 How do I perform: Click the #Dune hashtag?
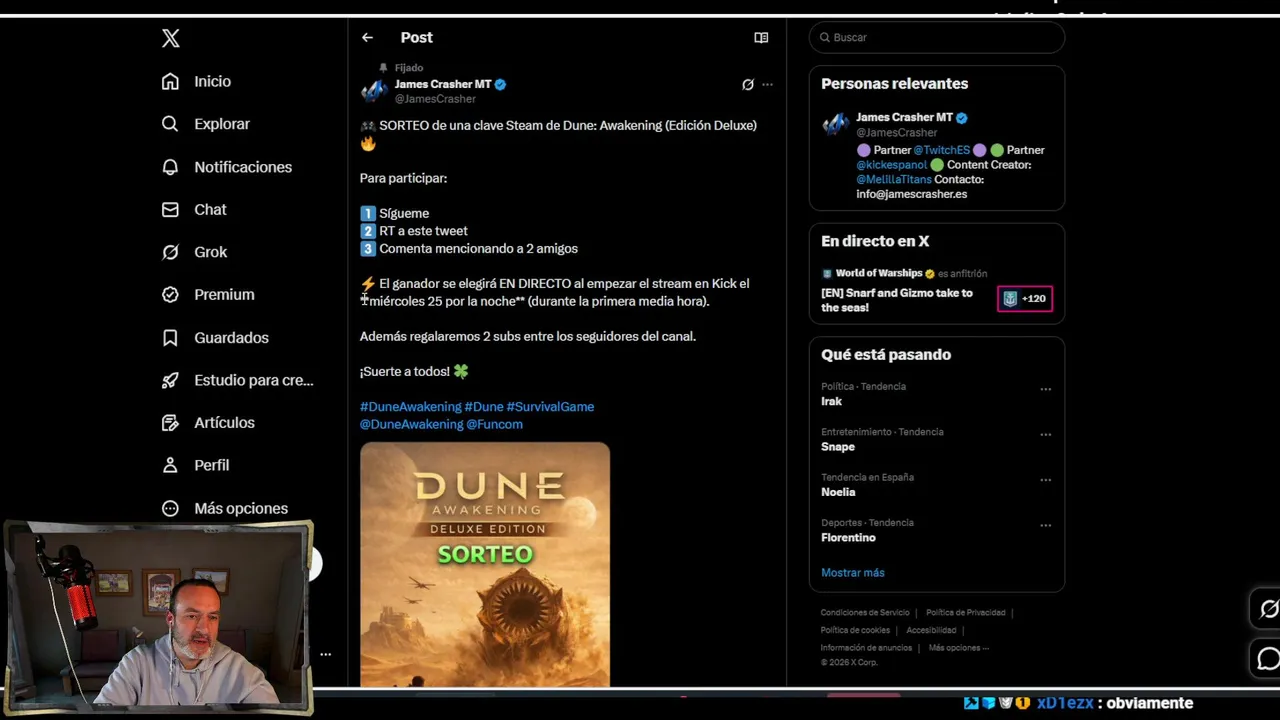pos(484,406)
